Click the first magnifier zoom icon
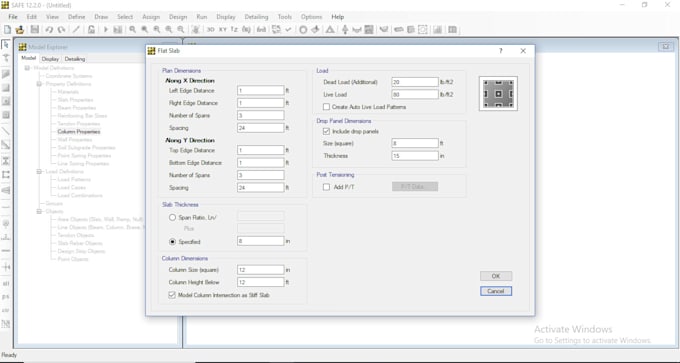The width and height of the screenshot is (680, 363). [132, 29]
